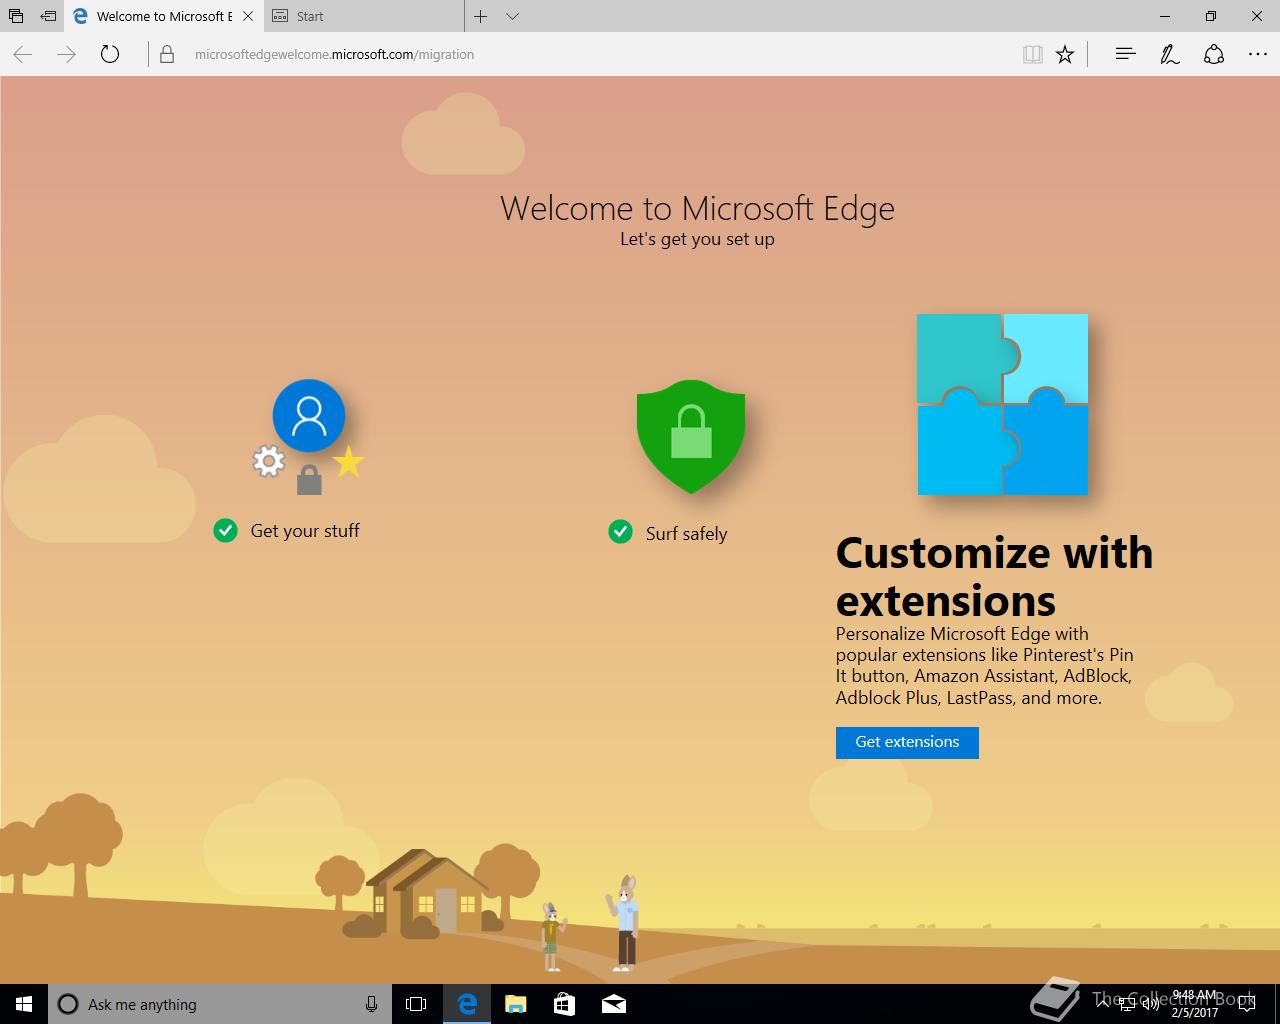The width and height of the screenshot is (1280, 1024).
Task: Open Reading view
Action: coord(1033,54)
